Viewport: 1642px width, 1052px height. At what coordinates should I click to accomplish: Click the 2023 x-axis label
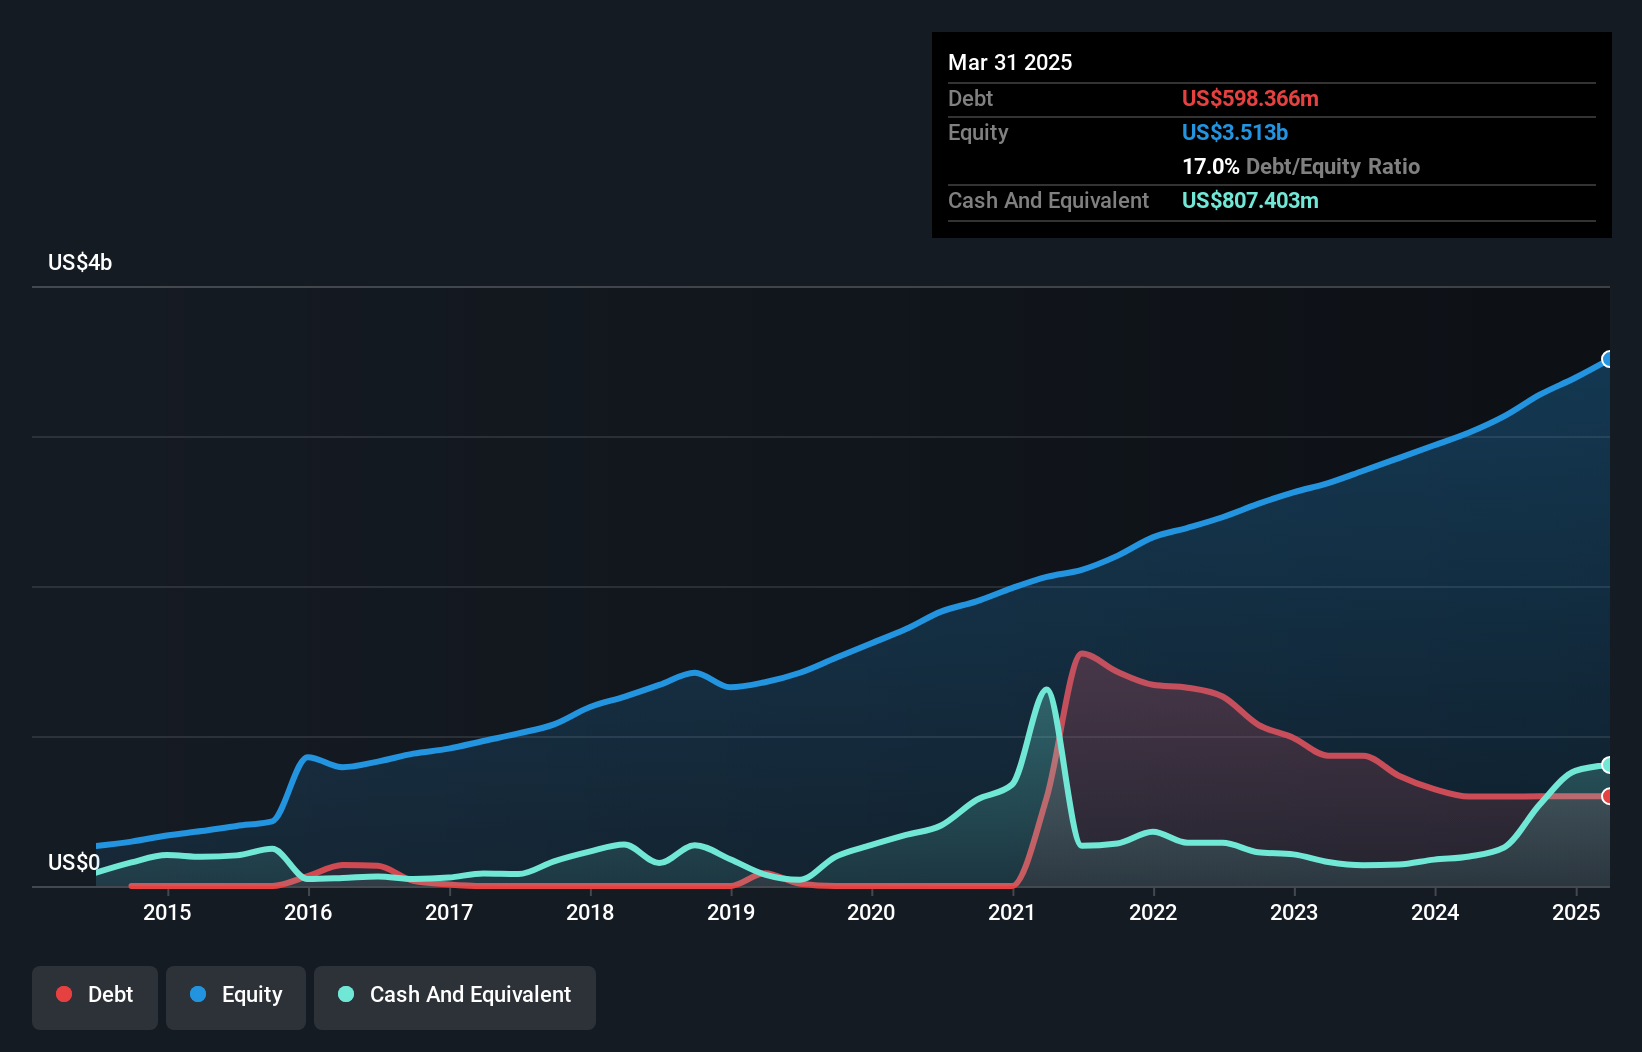point(1294,912)
